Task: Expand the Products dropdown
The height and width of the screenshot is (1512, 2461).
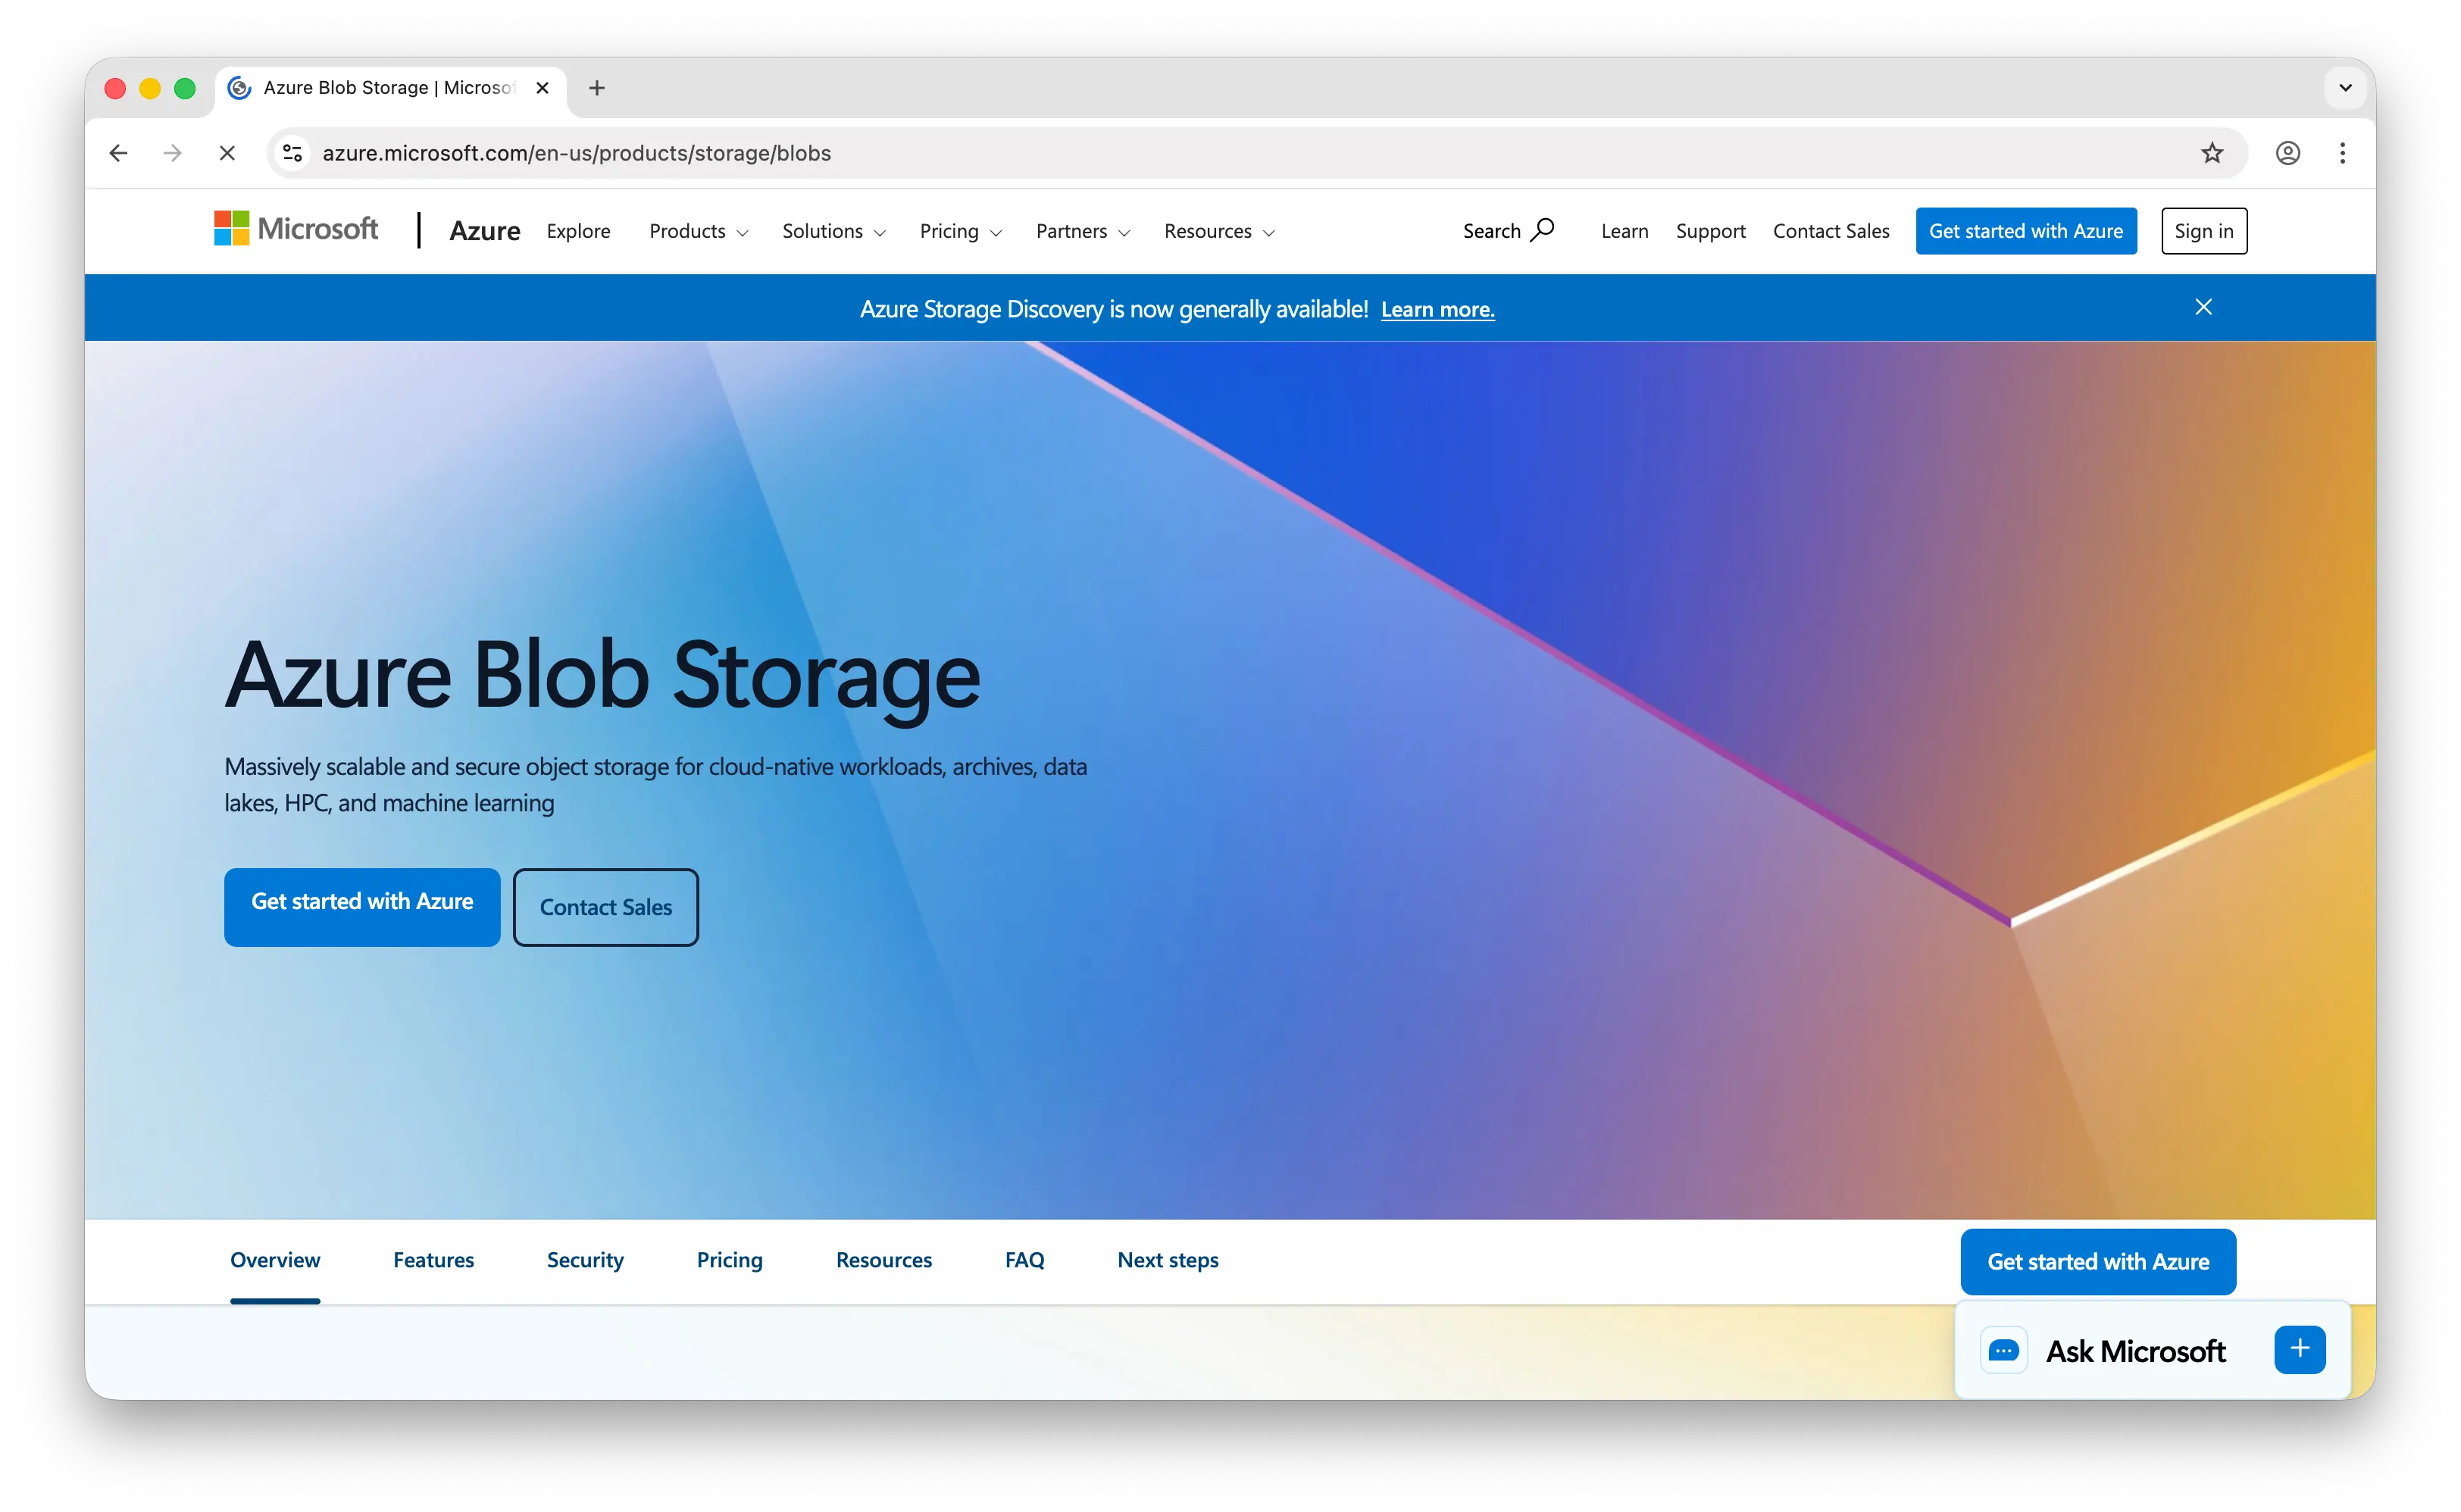Action: 697,231
